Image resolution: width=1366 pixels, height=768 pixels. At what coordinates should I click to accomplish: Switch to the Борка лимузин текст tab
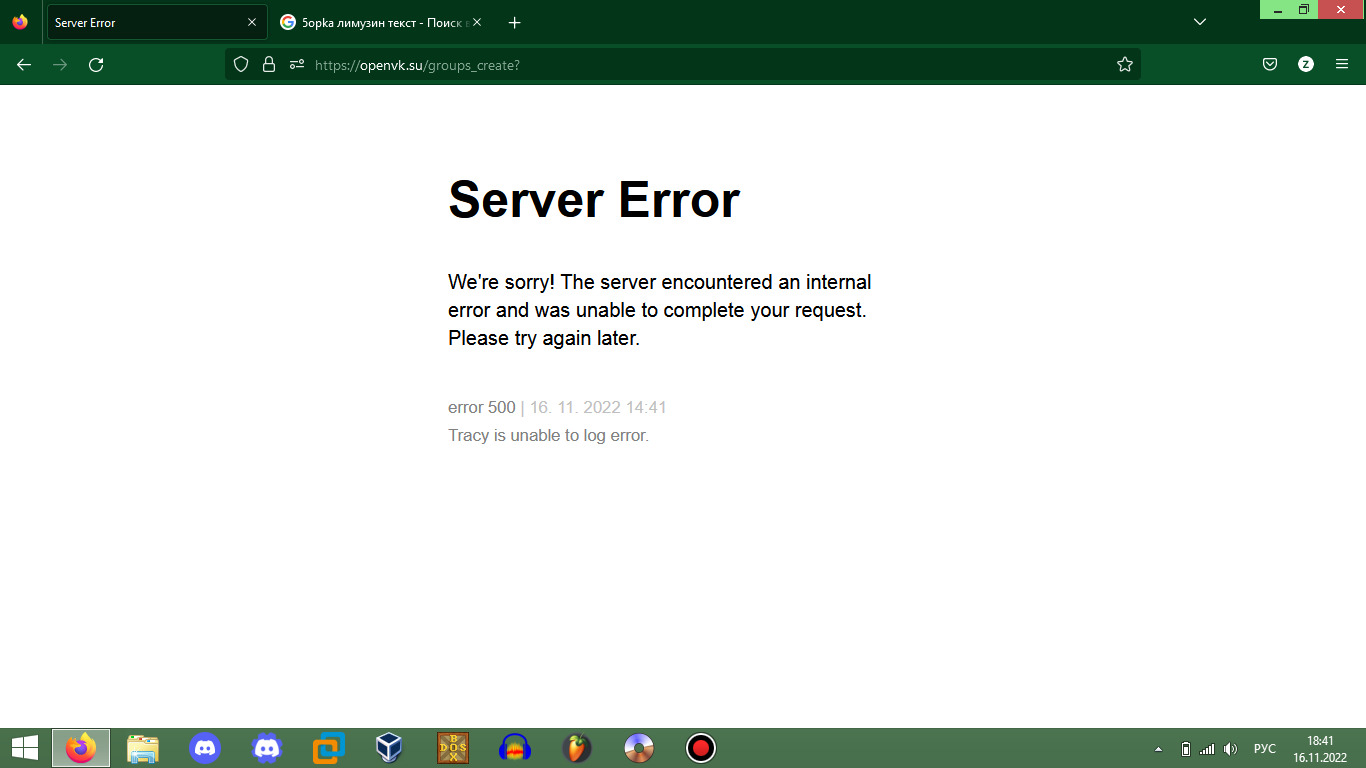tap(381, 22)
